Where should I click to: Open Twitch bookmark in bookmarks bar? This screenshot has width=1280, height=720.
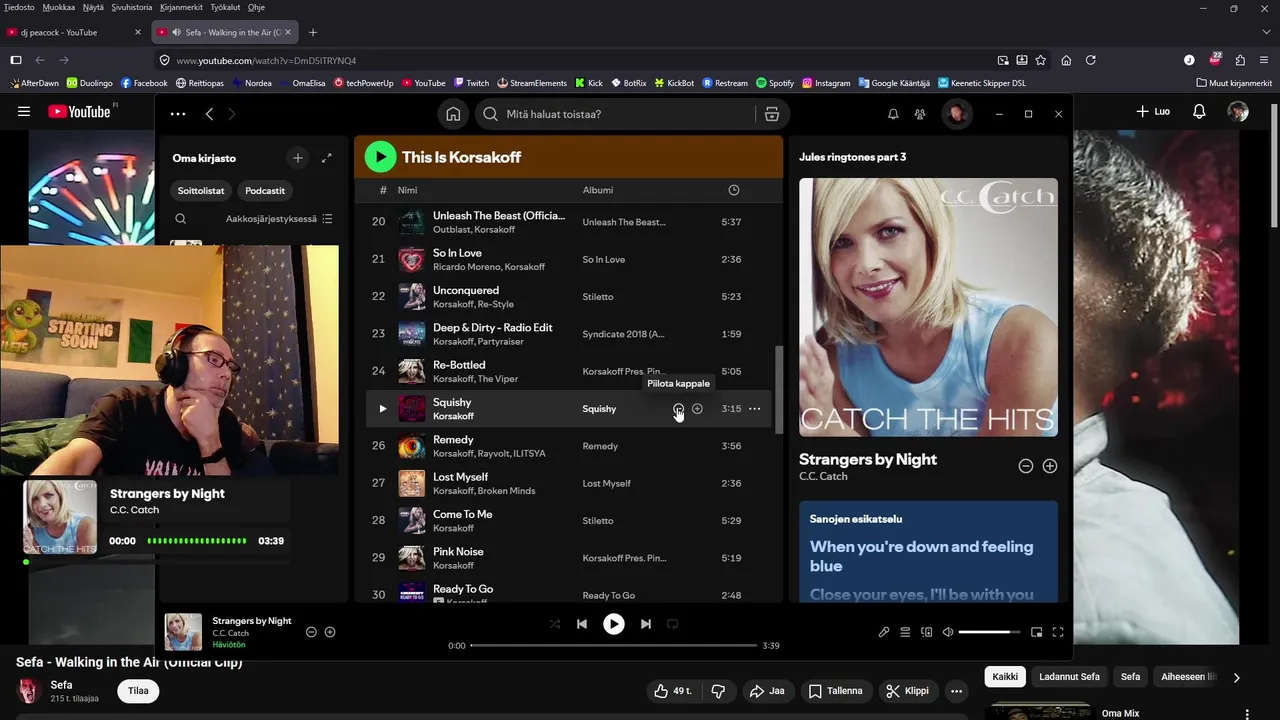click(x=471, y=83)
